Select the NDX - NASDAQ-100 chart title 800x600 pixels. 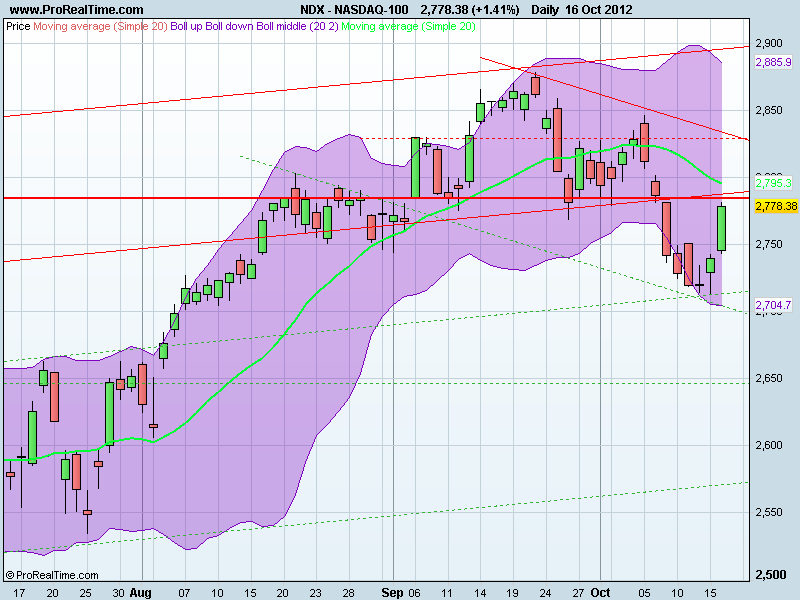(354, 10)
